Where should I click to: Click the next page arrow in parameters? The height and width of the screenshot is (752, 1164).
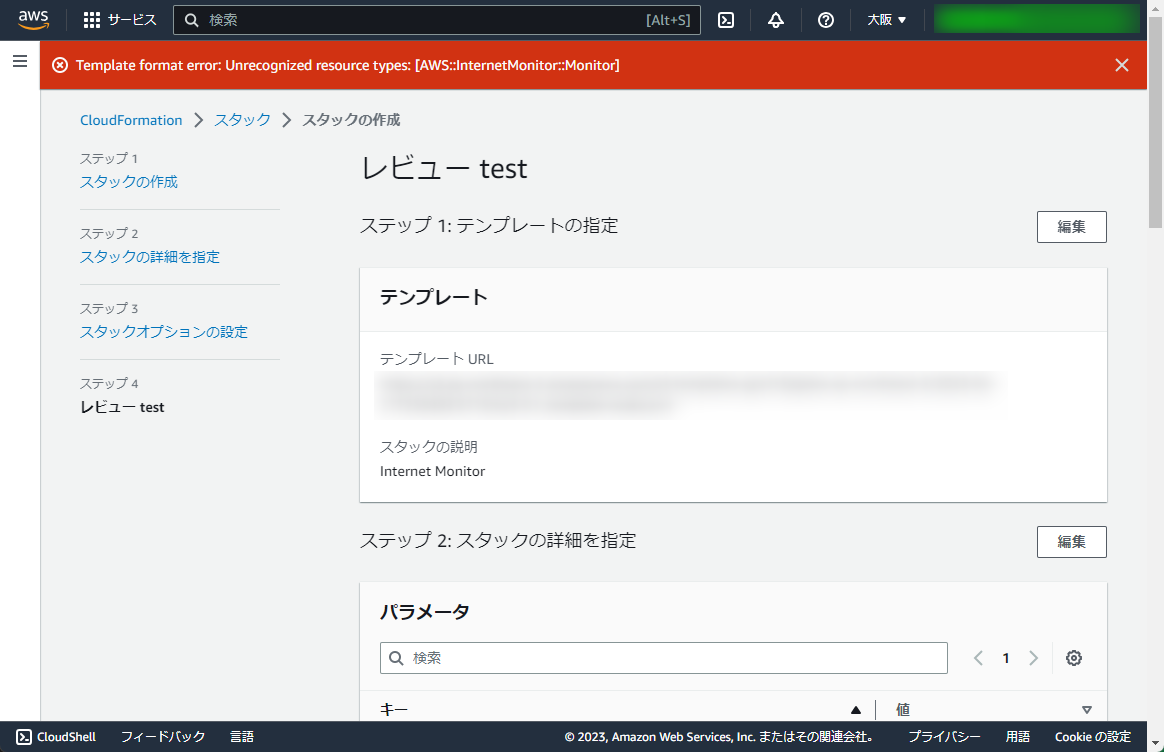(1034, 658)
